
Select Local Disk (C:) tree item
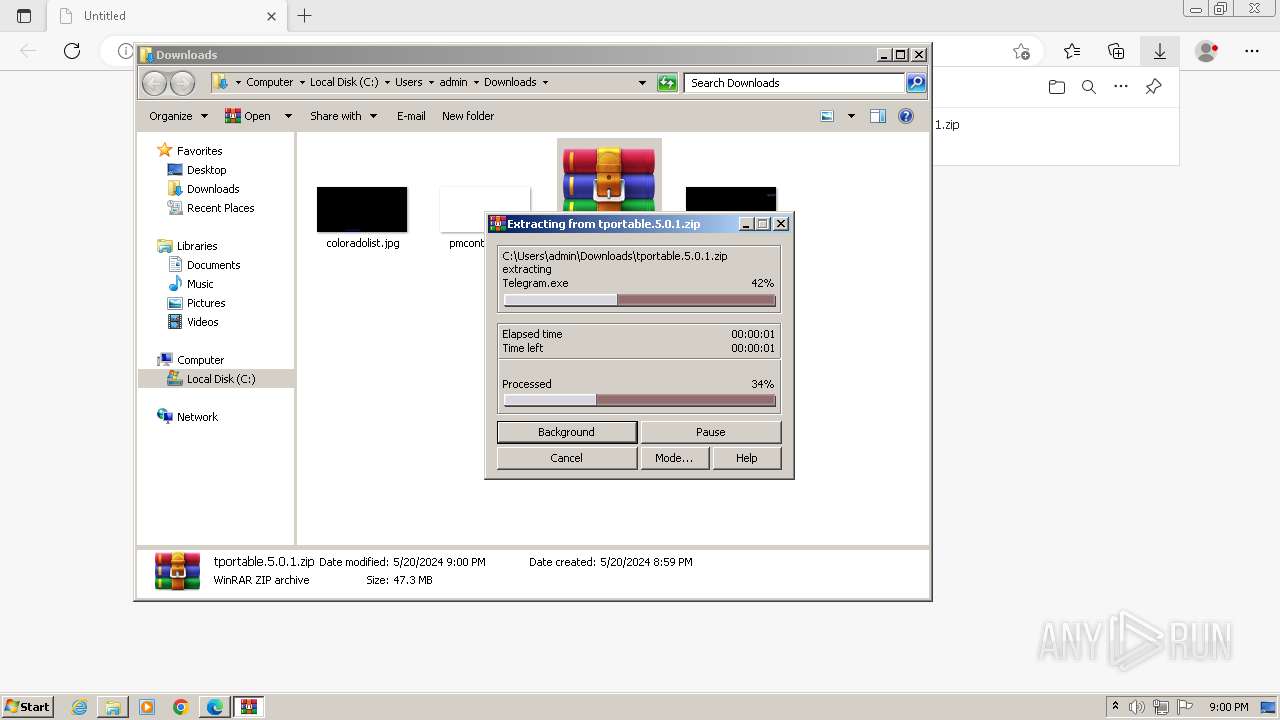pyautogui.click(x=220, y=379)
